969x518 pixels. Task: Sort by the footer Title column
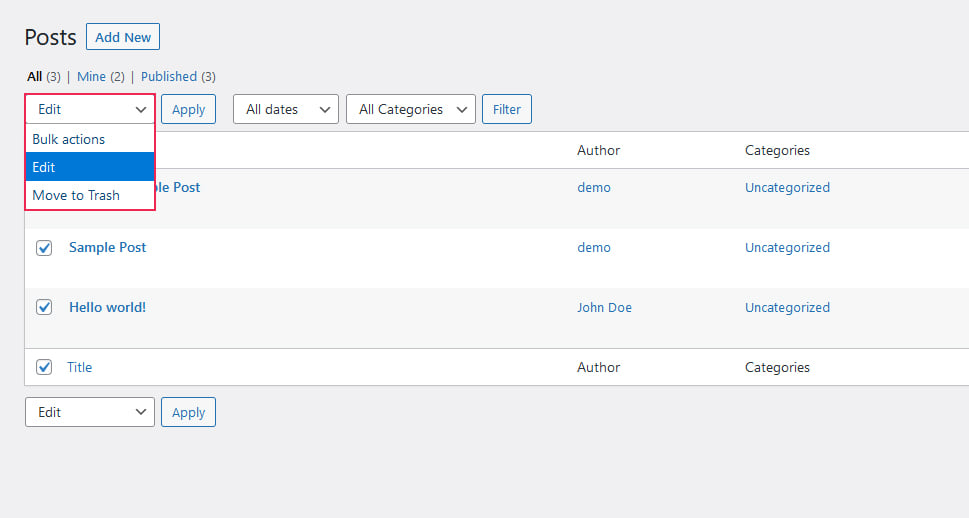[x=79, y=367]
